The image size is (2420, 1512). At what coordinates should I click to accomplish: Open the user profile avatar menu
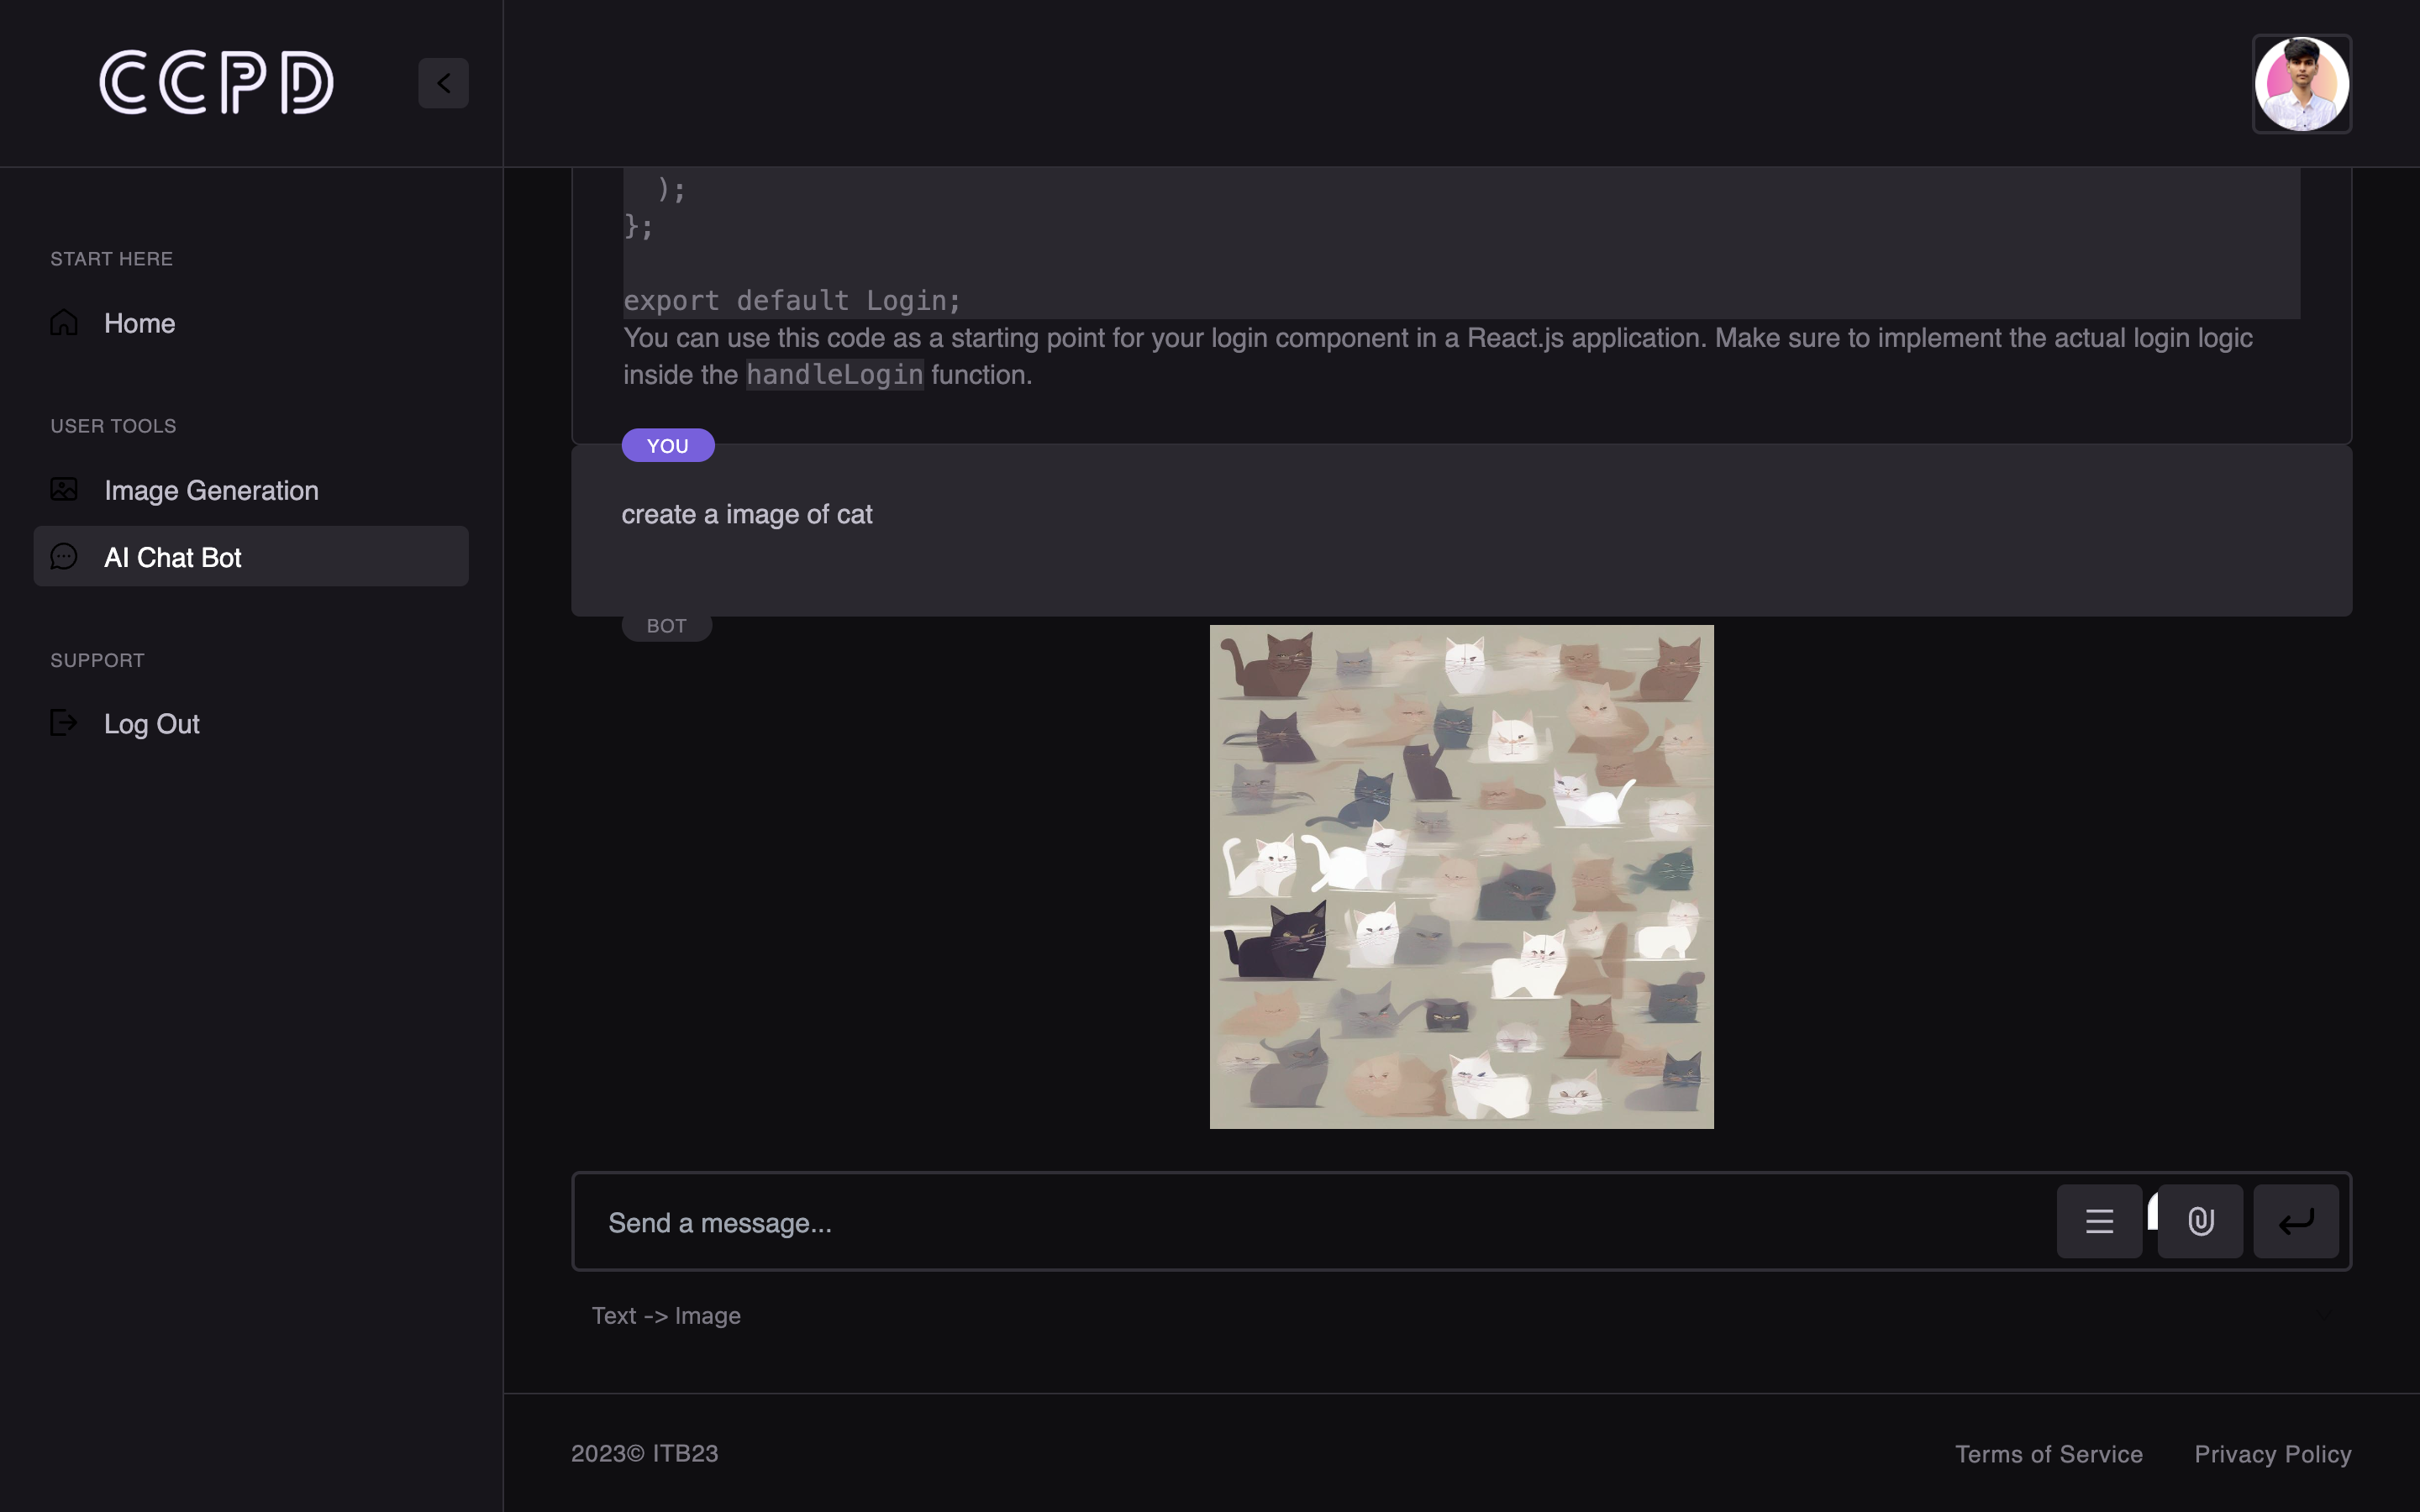[x=2301, y=84]
